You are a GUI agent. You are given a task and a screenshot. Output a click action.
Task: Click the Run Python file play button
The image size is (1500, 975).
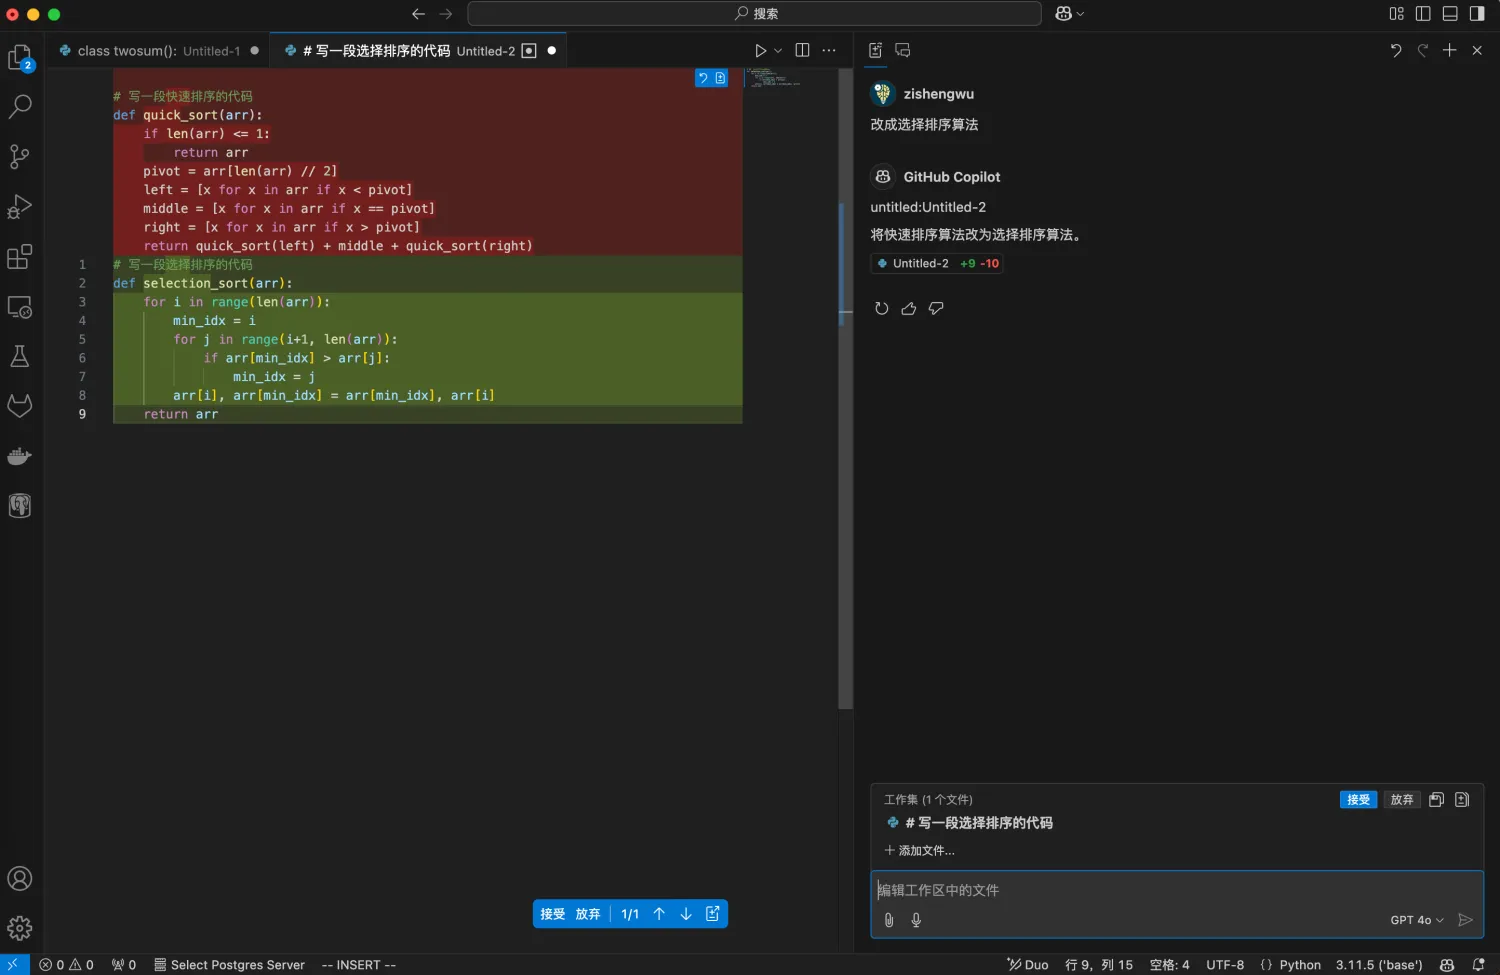pos(761,50)
